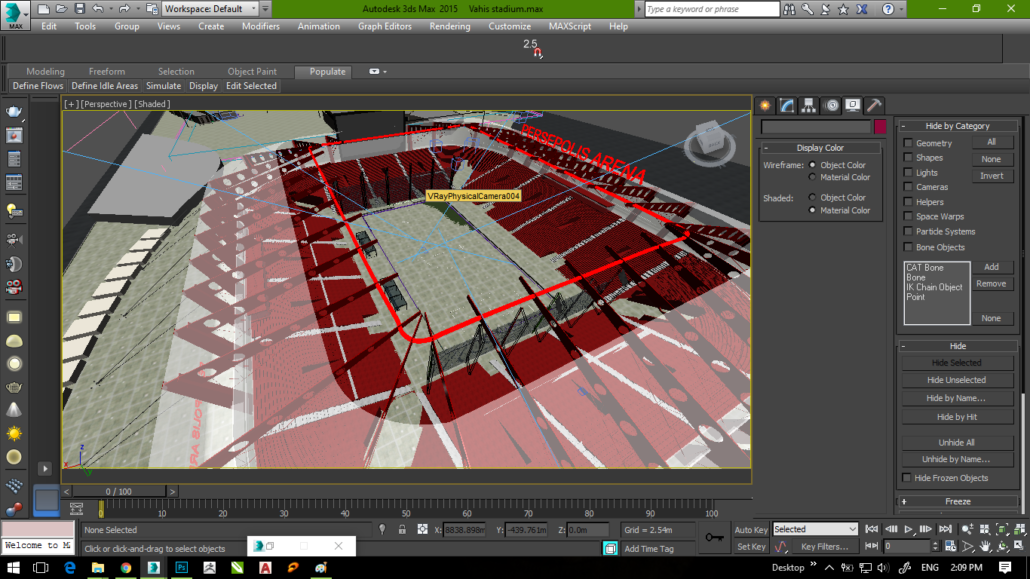Open the 3ds Max application menu
The height and width of the screenshot is (579, 1030).
click(x=14, y=14)
